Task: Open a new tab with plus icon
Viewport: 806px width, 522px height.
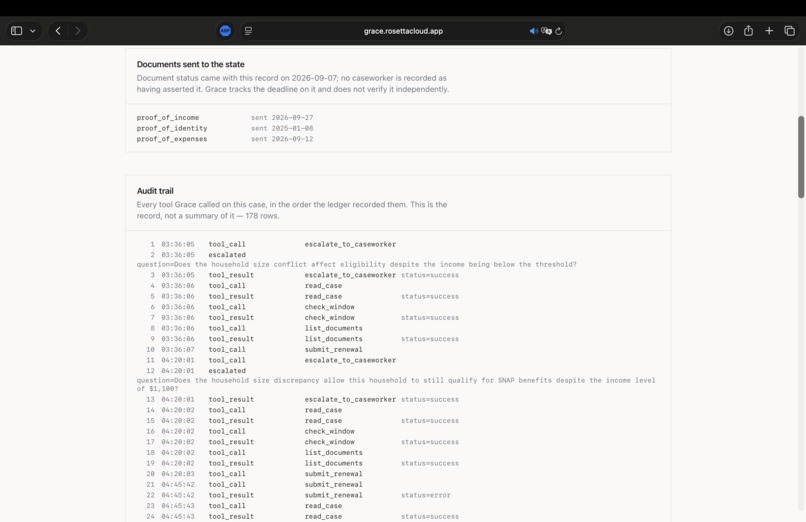Action: (x=769, y=31)
